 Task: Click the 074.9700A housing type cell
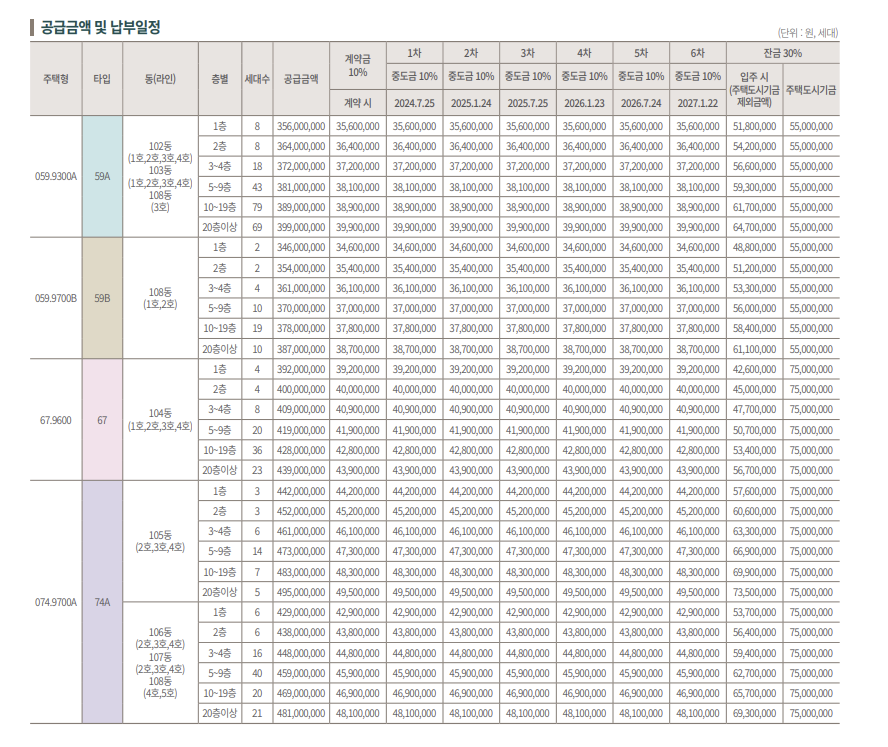[x=56, y=602]
